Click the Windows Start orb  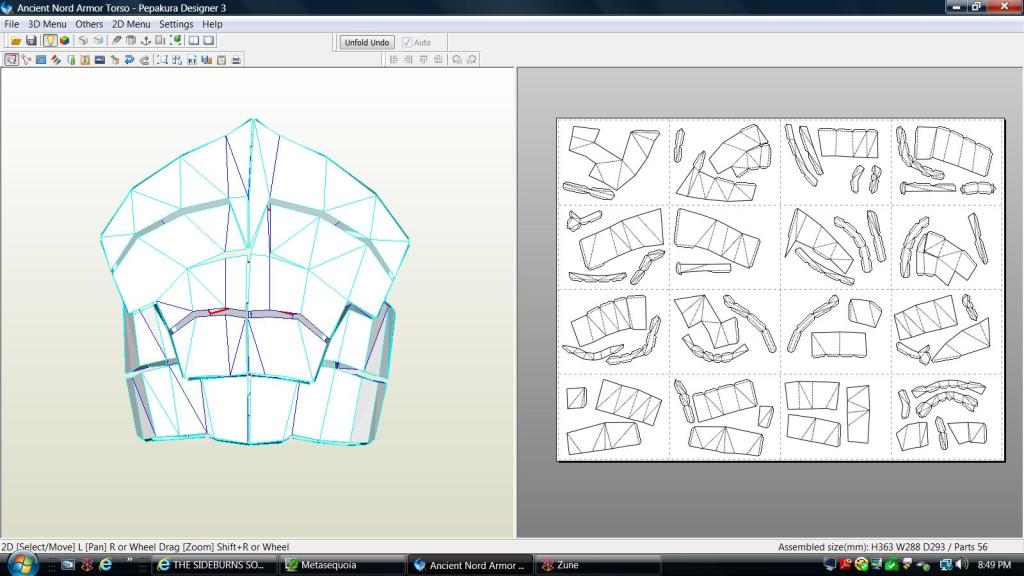point(21,565)
